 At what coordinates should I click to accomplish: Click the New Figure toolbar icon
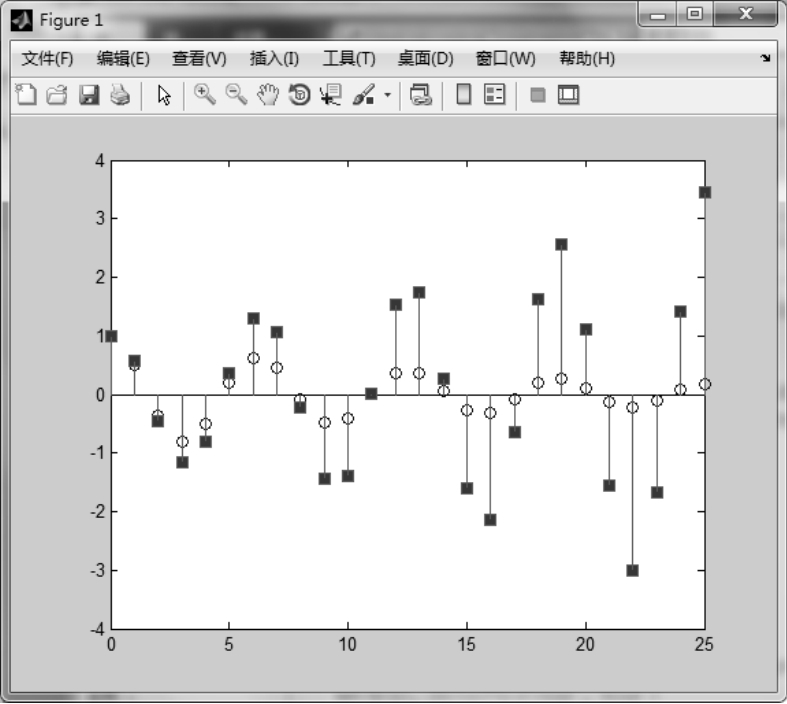tap(26, 95)
